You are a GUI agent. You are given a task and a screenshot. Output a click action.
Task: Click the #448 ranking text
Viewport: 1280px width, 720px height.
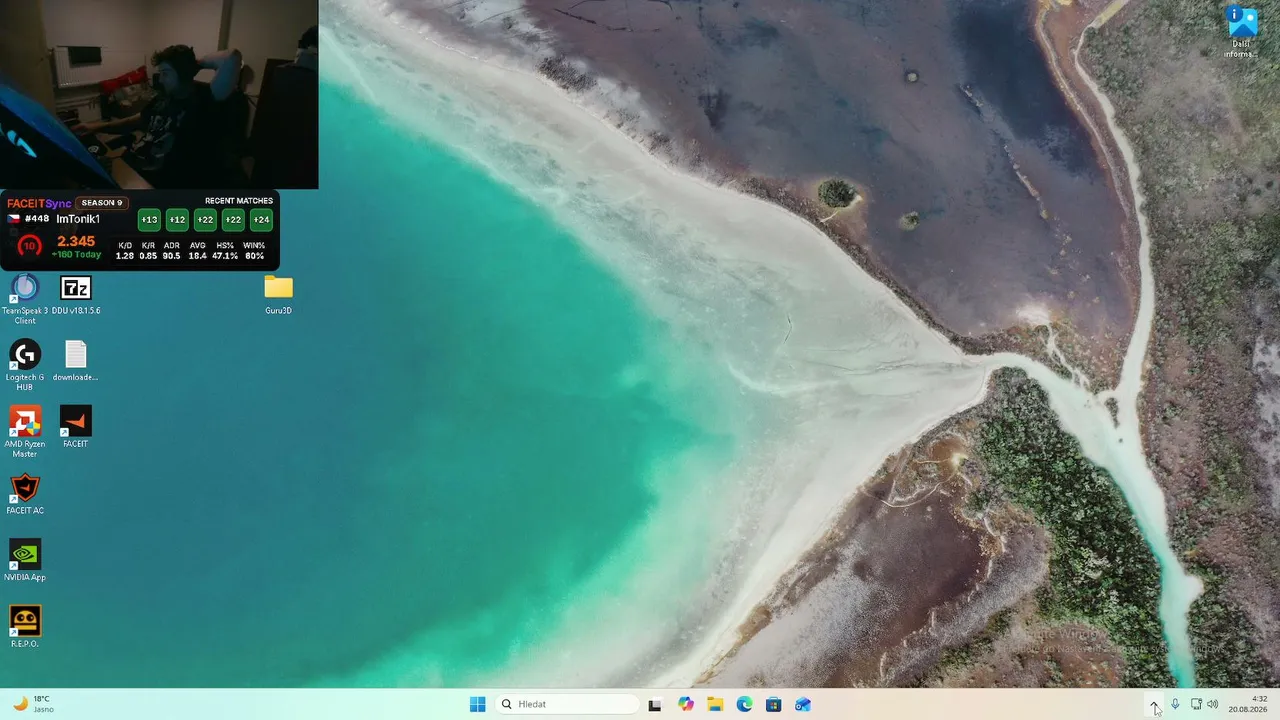(37, 219)
